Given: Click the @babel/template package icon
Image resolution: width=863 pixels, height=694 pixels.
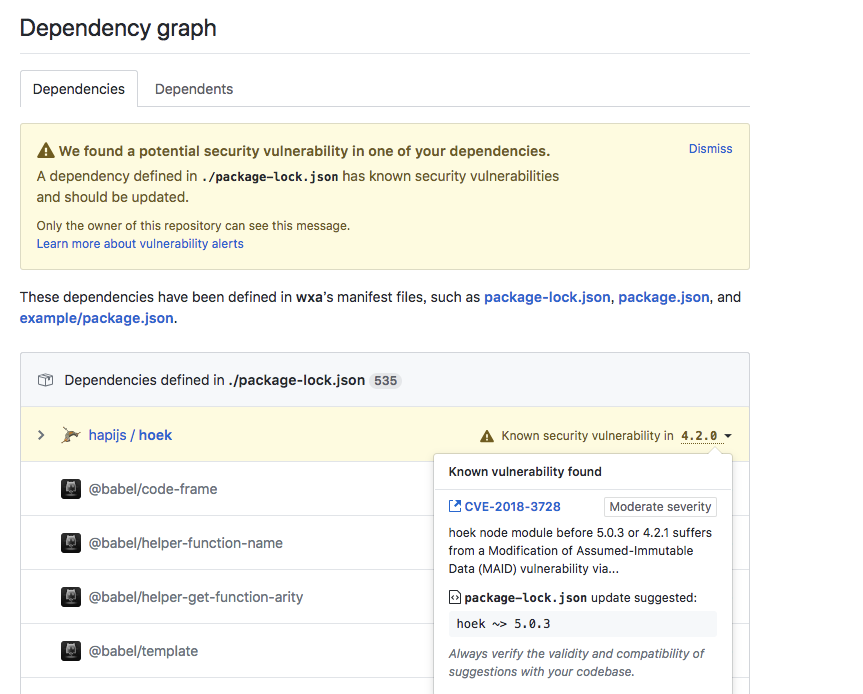Looking at the screenshot, I should pos(70,651).
